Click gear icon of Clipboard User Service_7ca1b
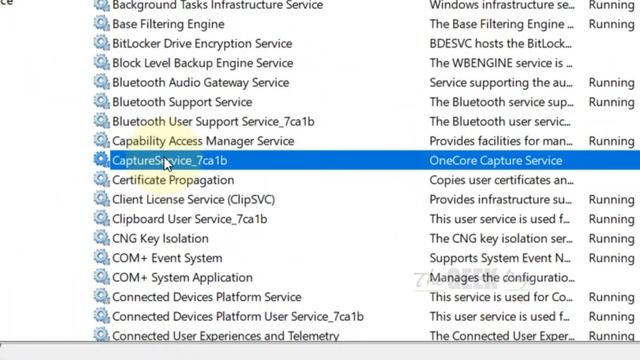640x360 pixels. [x=102, y=219]
